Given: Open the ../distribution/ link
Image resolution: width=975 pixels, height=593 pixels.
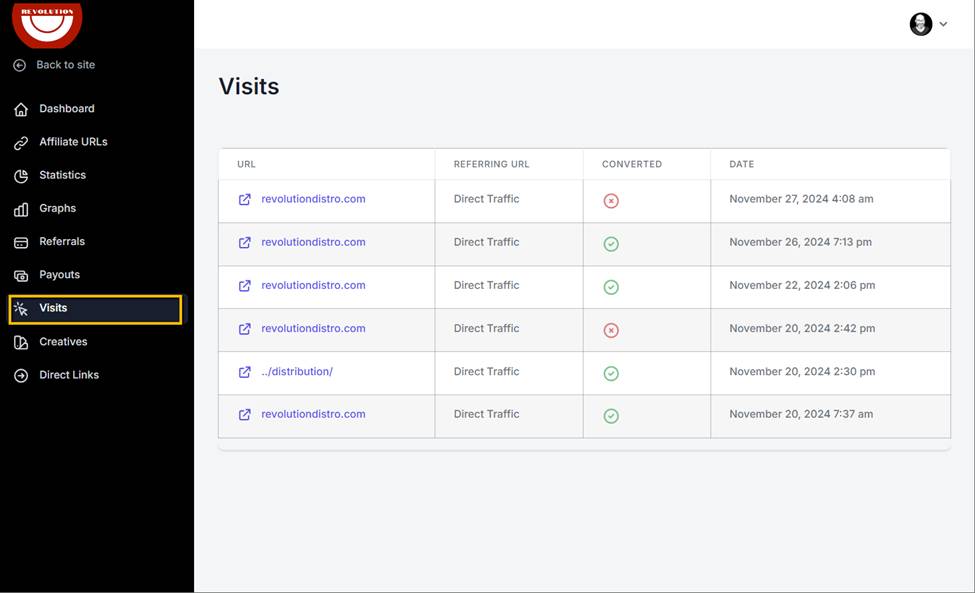Looking at the screenshot, I should coord(297,371).
